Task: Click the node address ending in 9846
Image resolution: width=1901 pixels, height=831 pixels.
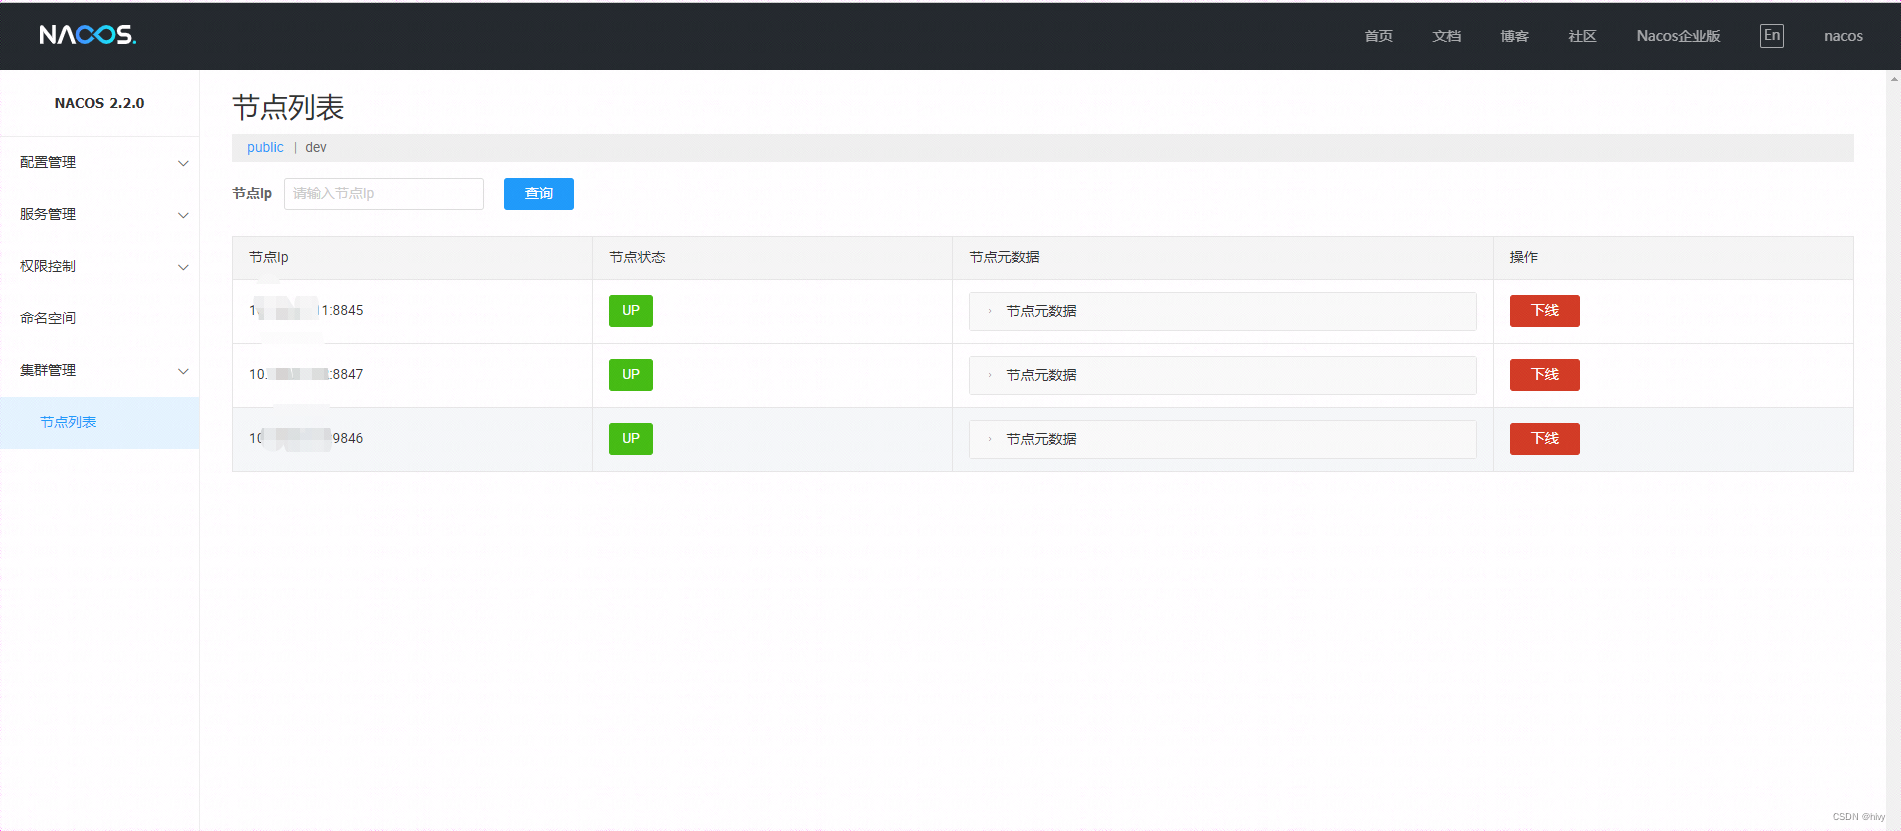Action: click(x=306, y=438)
